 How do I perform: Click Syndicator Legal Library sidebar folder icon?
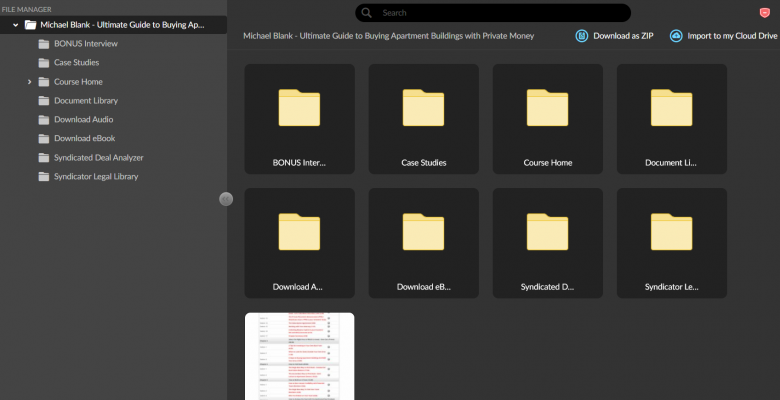[44, 176]
